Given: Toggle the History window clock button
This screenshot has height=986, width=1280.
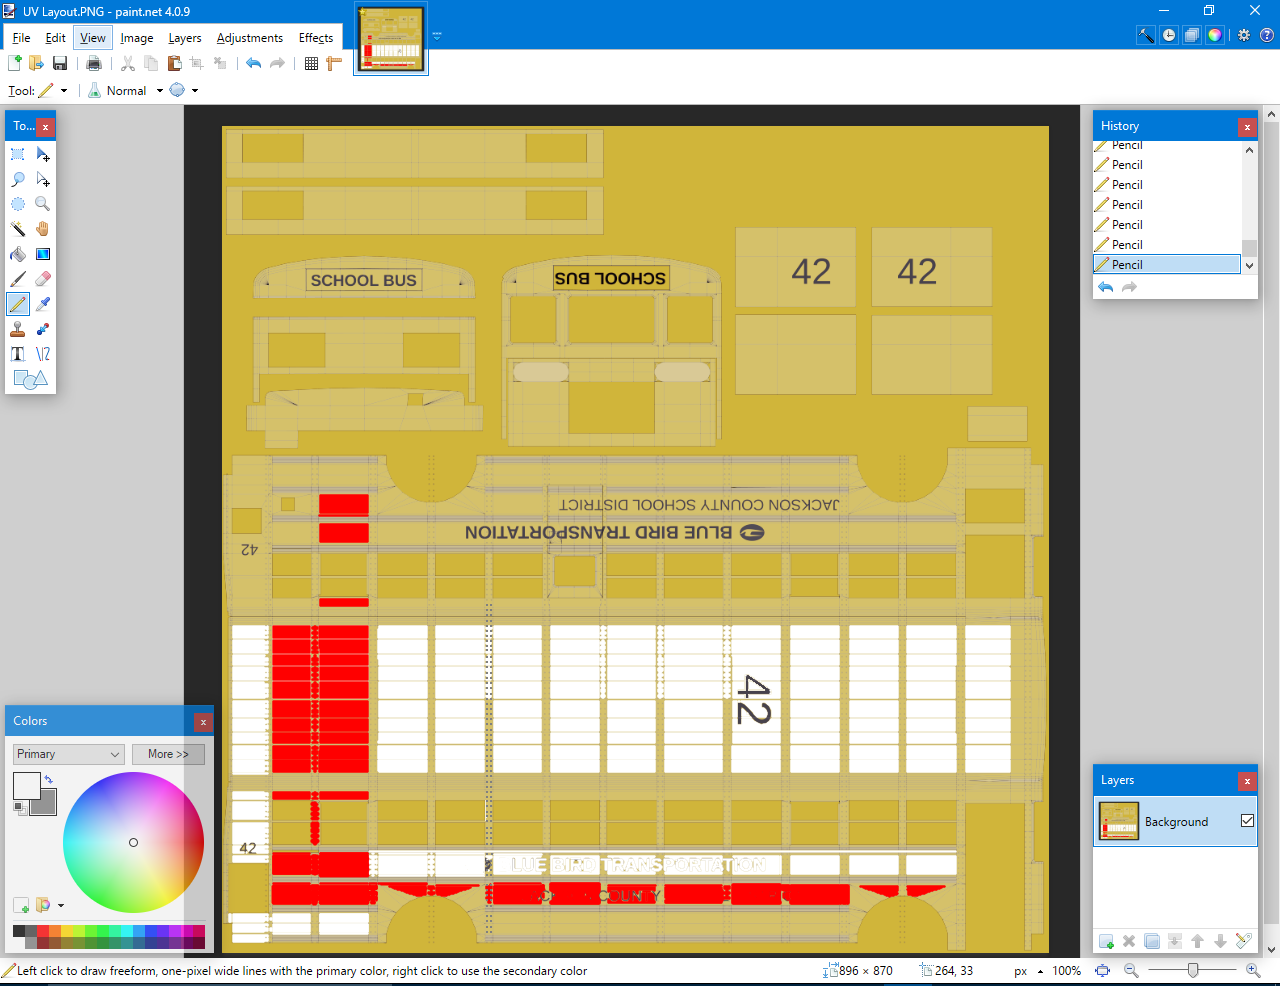Looking at the screenshot, I should point(1169,35).
